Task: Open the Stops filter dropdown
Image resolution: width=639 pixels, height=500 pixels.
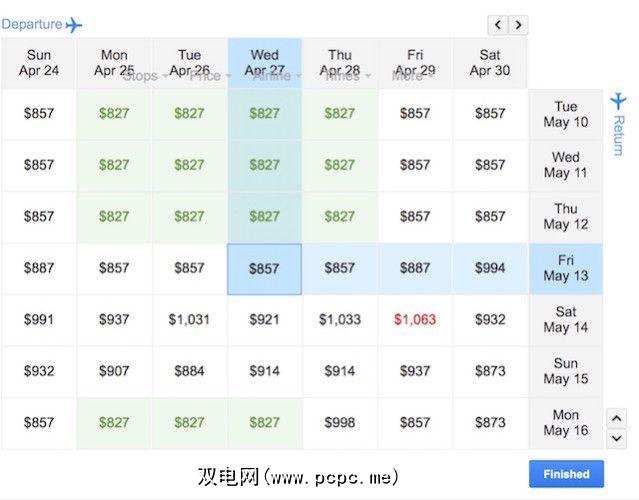Action: point(144,77)
